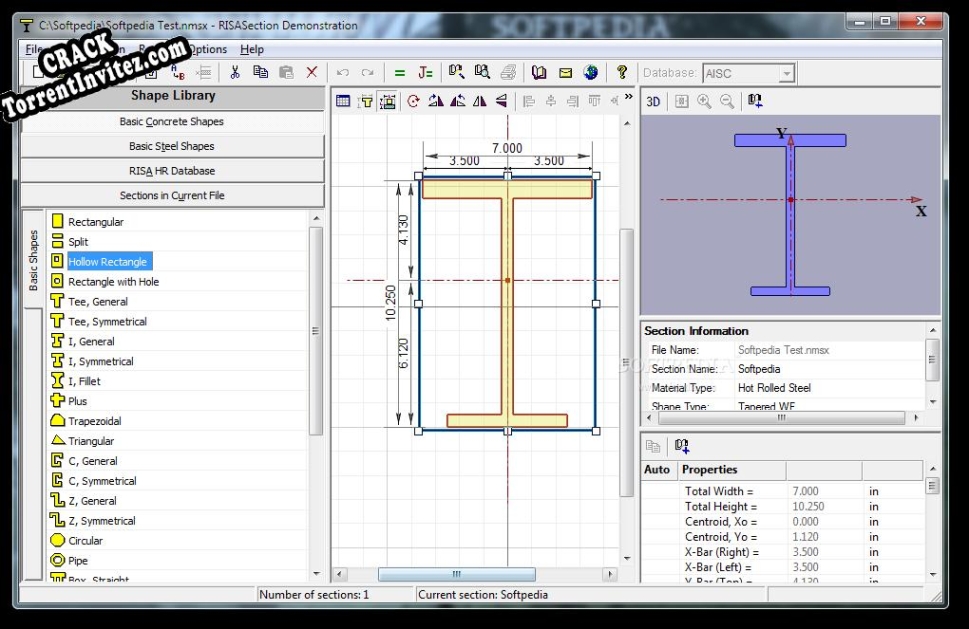Click the blue table grid icon

point(343,101)
